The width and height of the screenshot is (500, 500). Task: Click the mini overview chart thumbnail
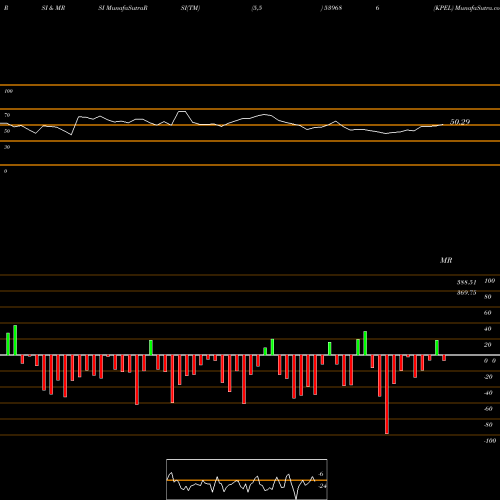(247, 479)
